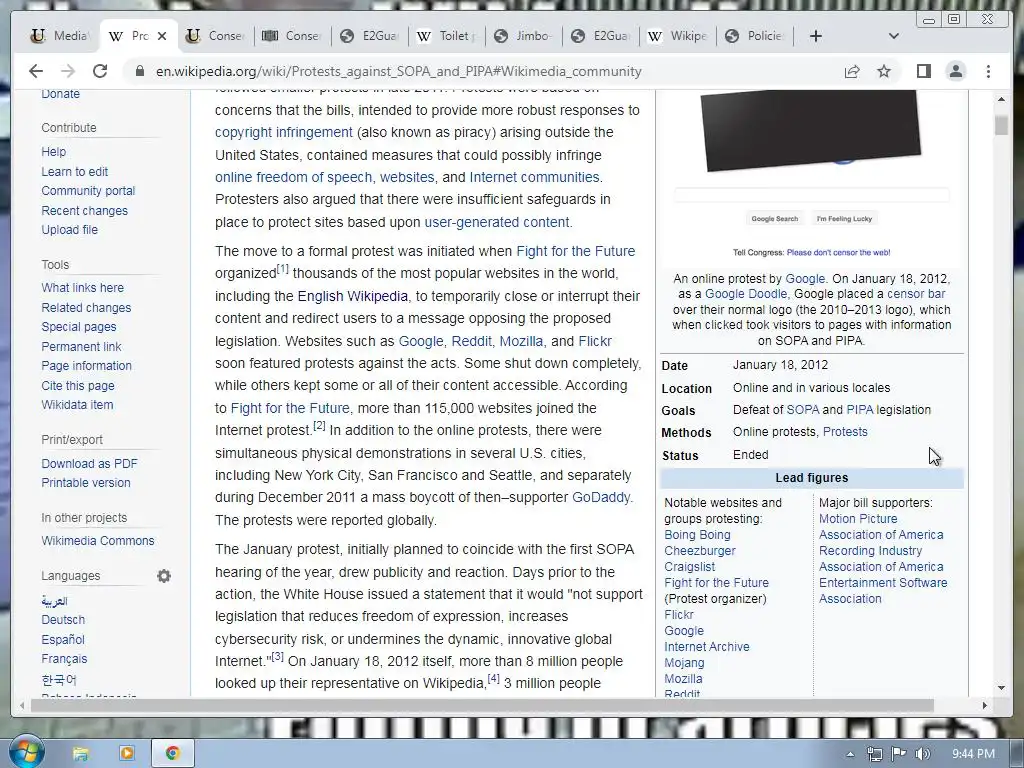The image size is (1024, 768).
Task: Launch the media player taskbar icon
Action: [x=127, y=754]
